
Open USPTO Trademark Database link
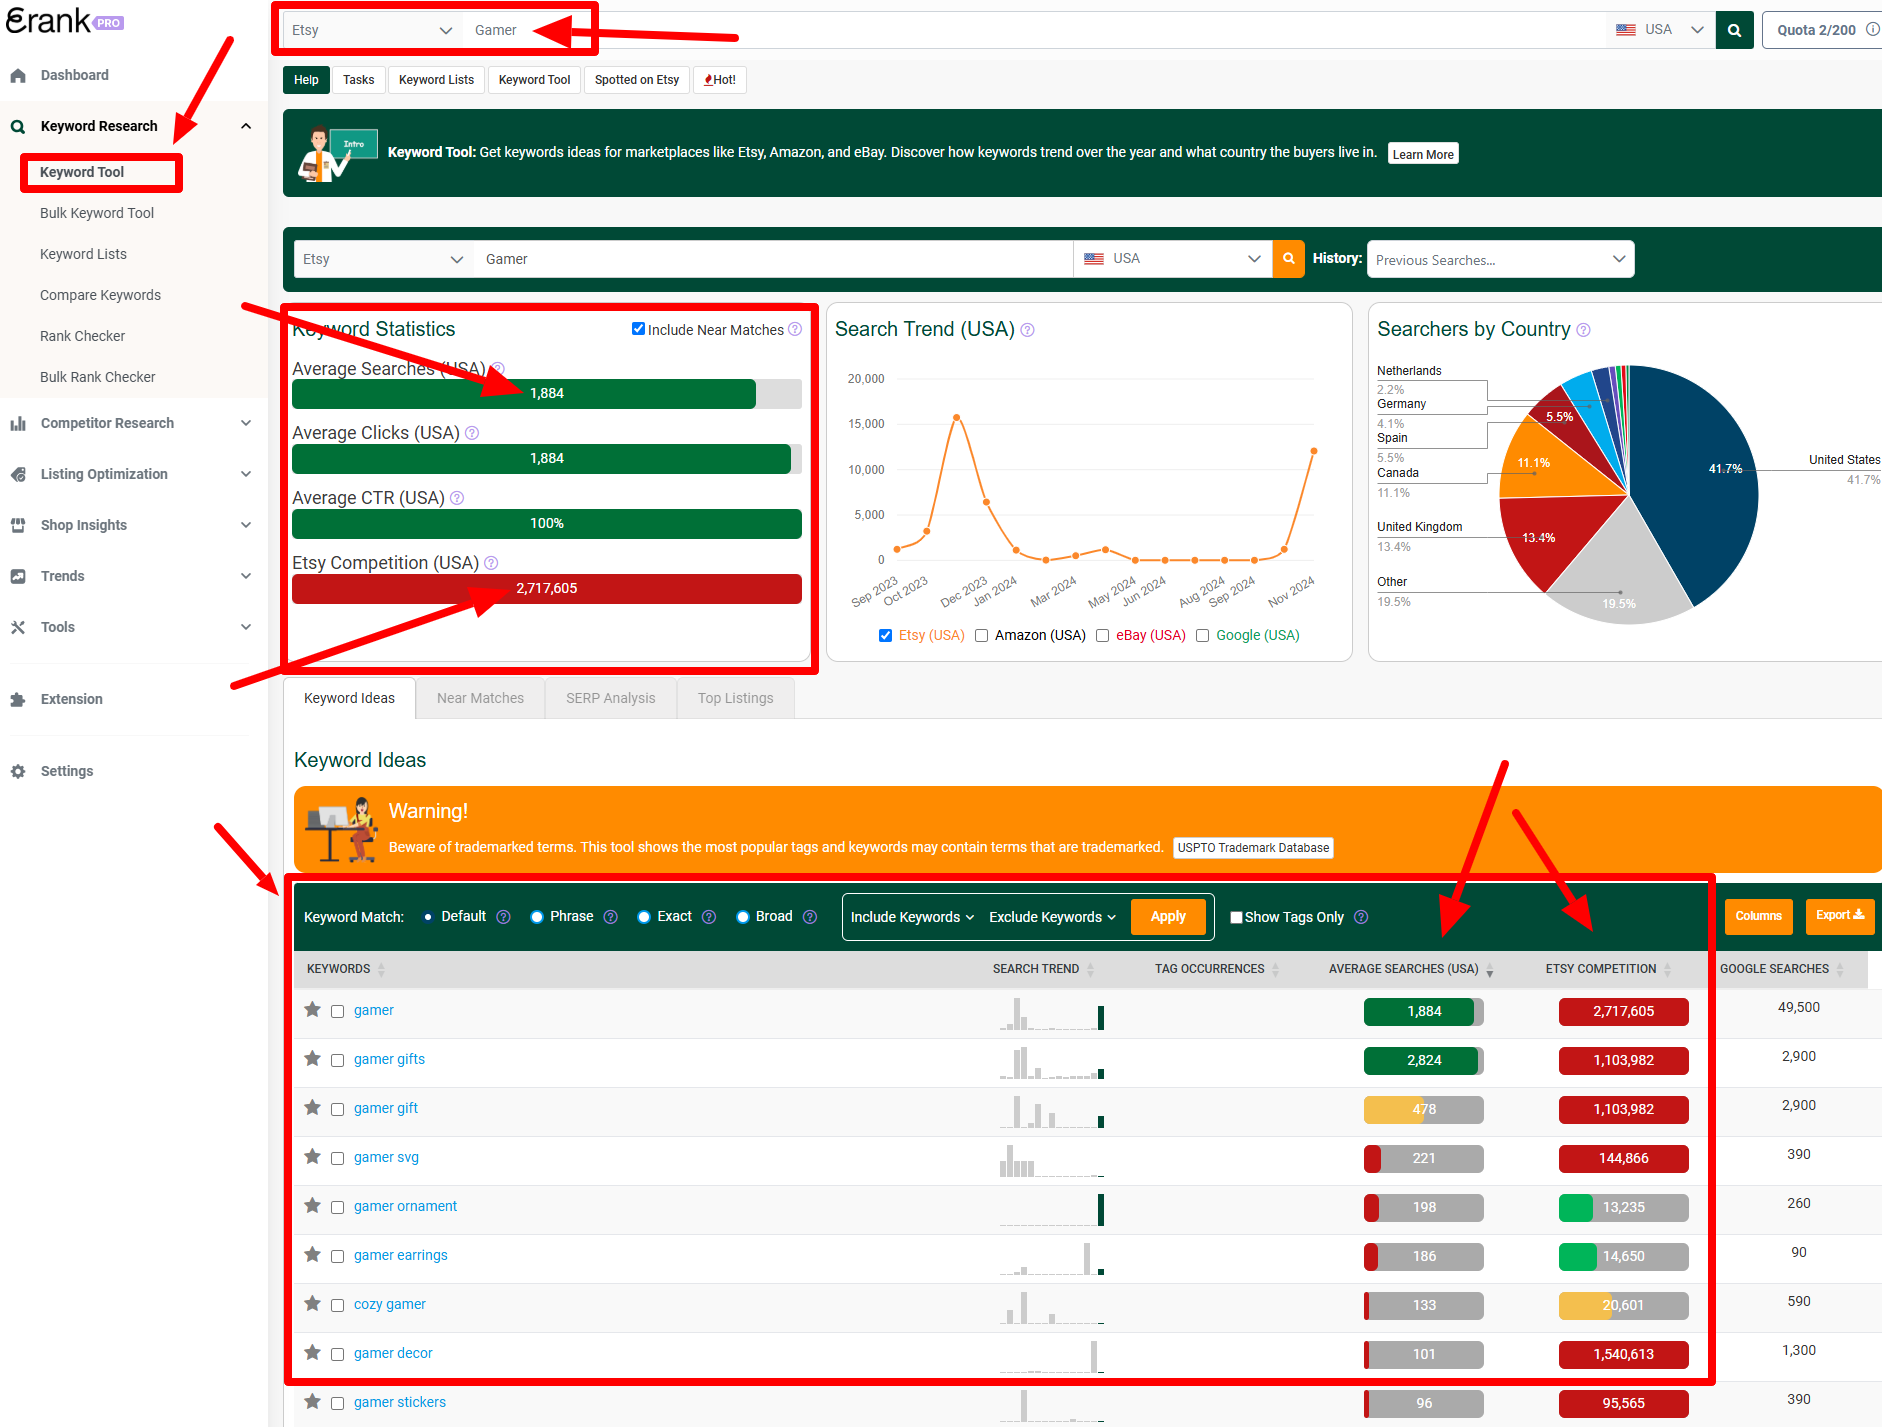click(1253, 848)
